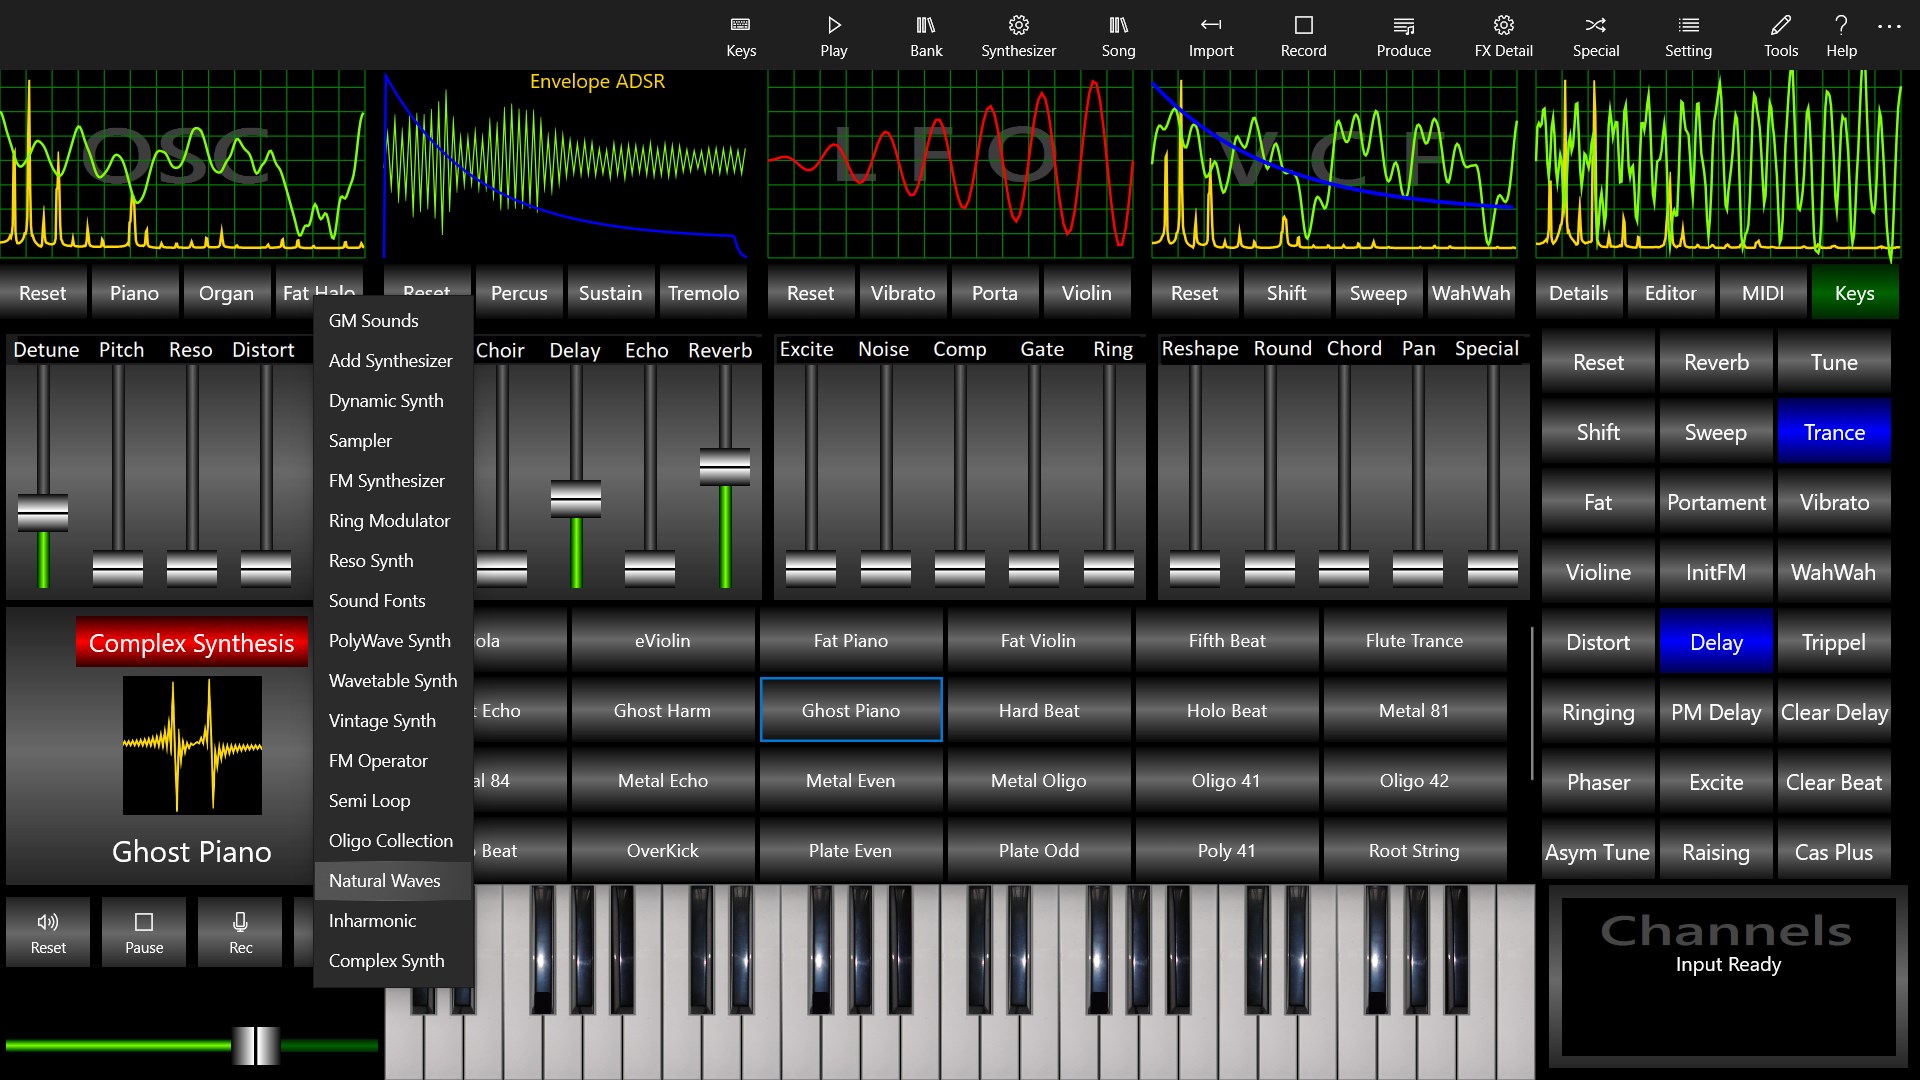Open the Synthesizer dropdown menu
1920x1080 pixels.
(x=1018, y=35)
